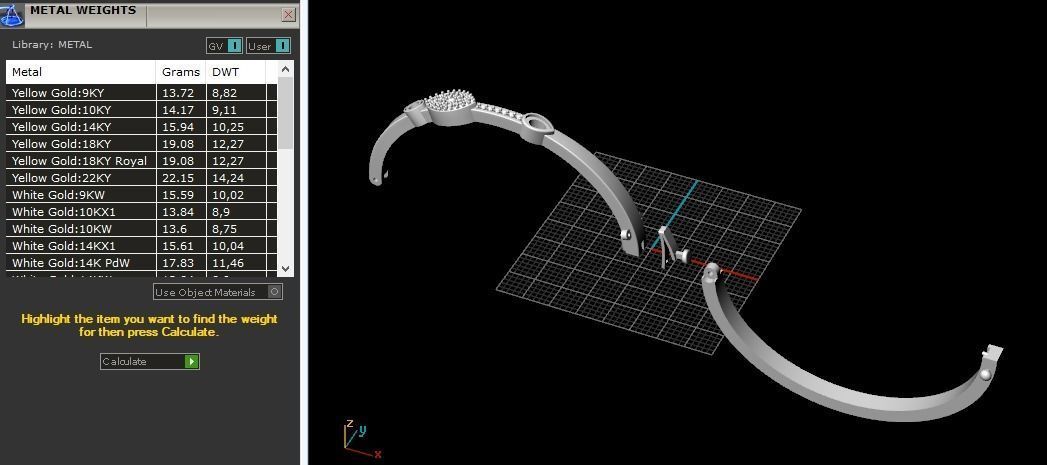Select Yellow Gold:14KY row
This screenshot has height=465, width=1047.
pos(141,127)
